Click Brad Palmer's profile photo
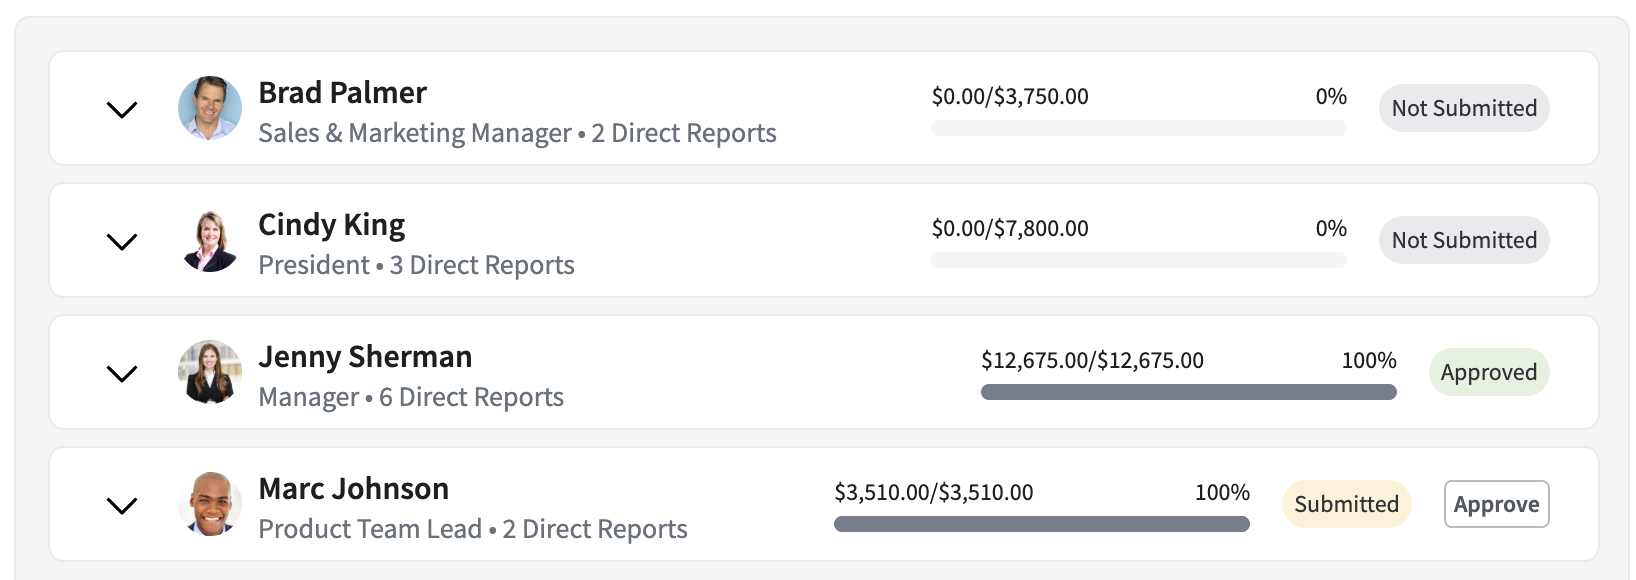The width and height of the screenshot is (1636, 580). [210, 108]
